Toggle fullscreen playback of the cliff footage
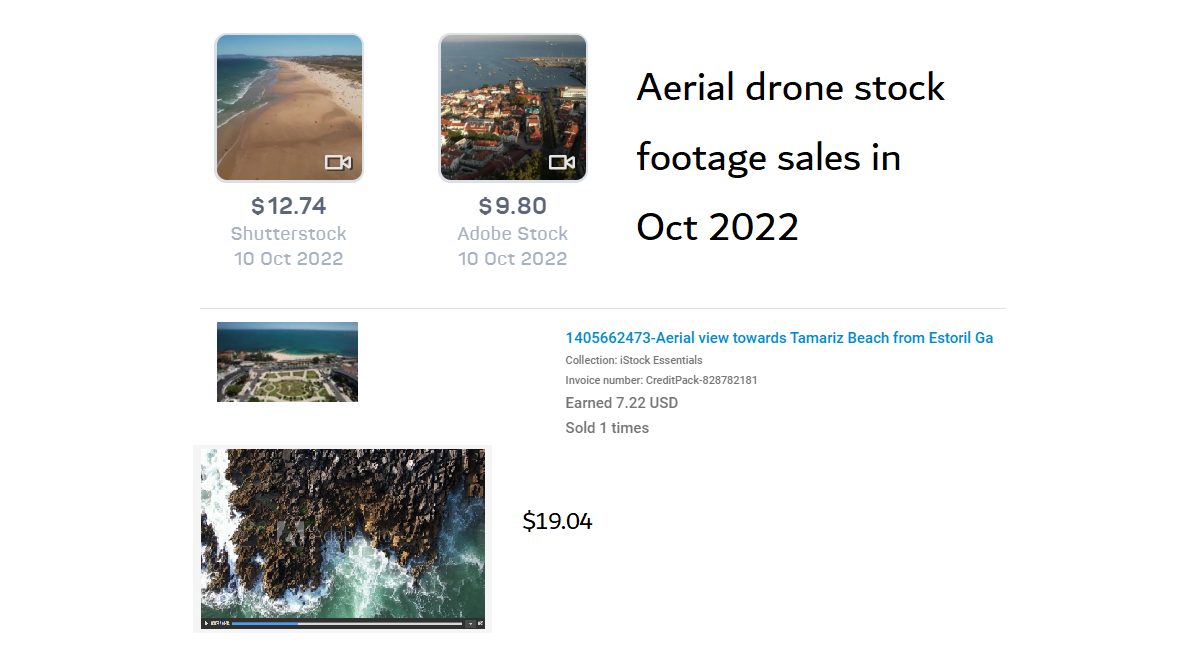Screen dimensions: 1200x654 (x=480, y=623)
